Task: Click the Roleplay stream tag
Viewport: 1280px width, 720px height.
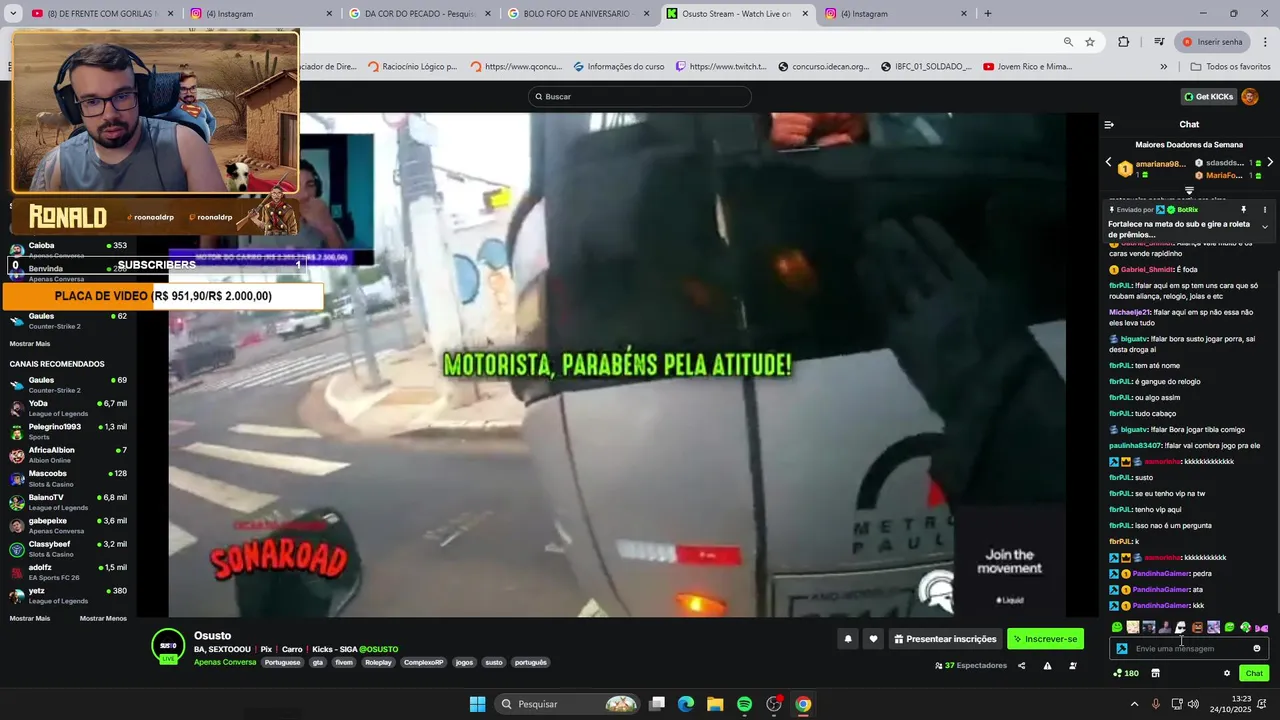Action: tap(378, 663)
